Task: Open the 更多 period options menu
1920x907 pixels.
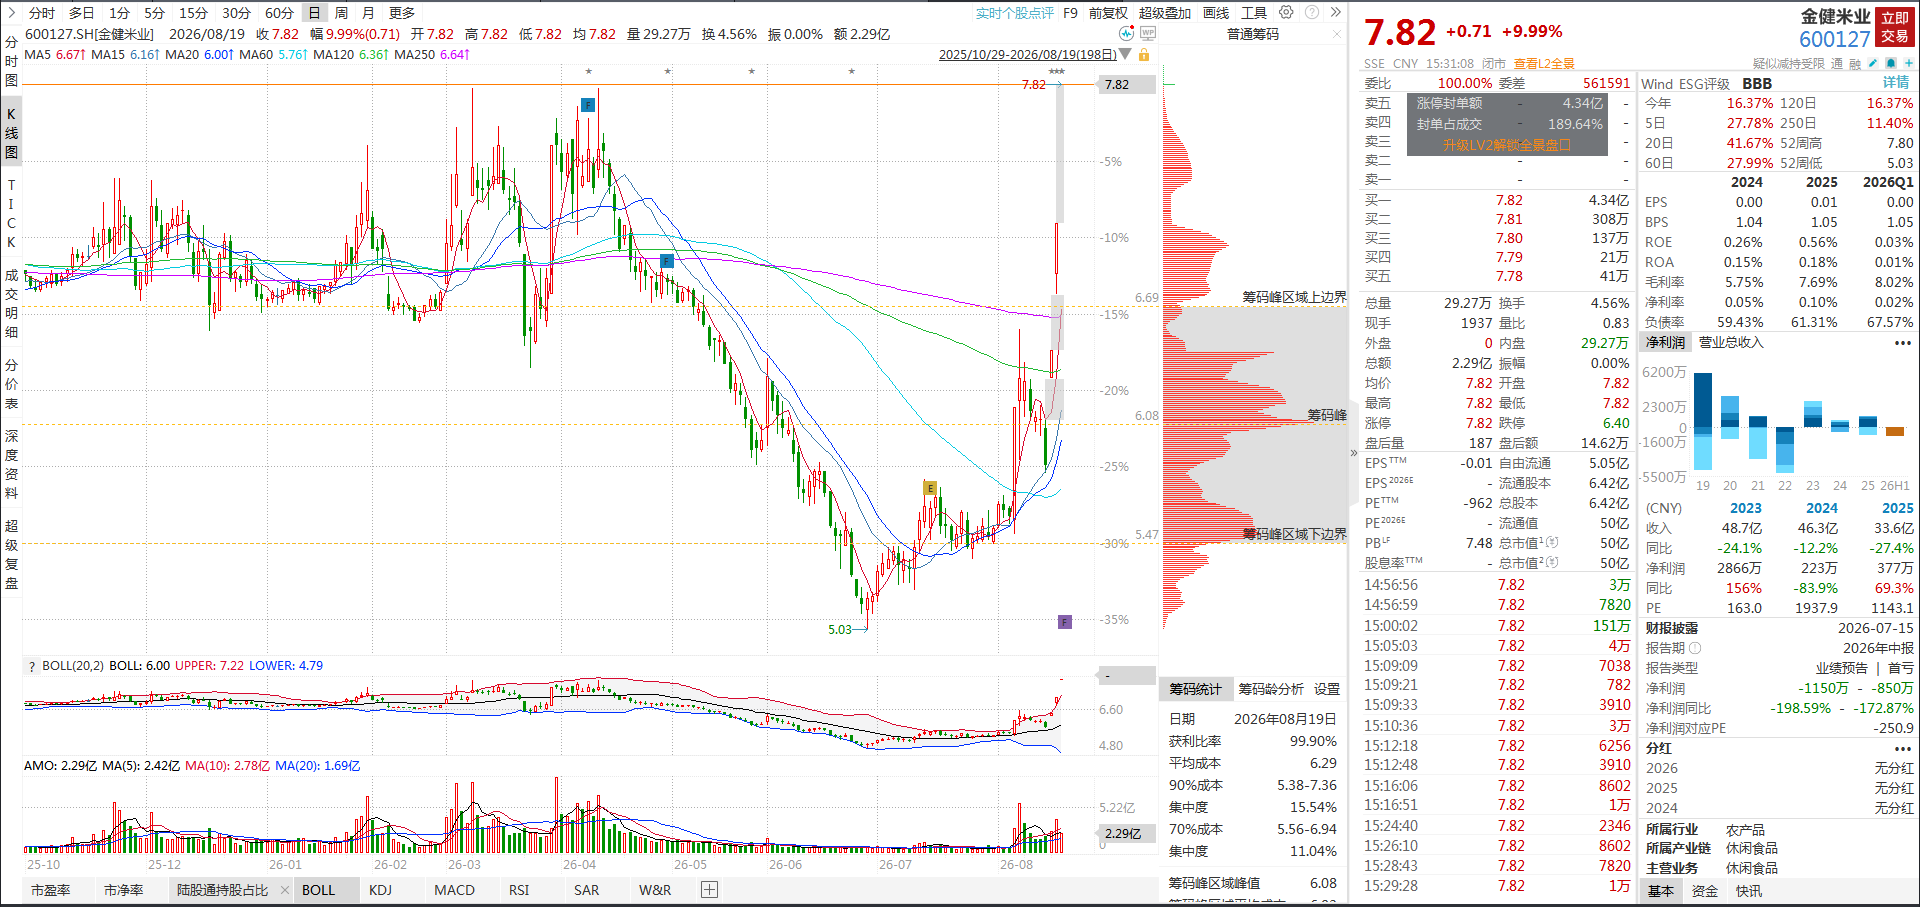Action: (x=402, y=13)
